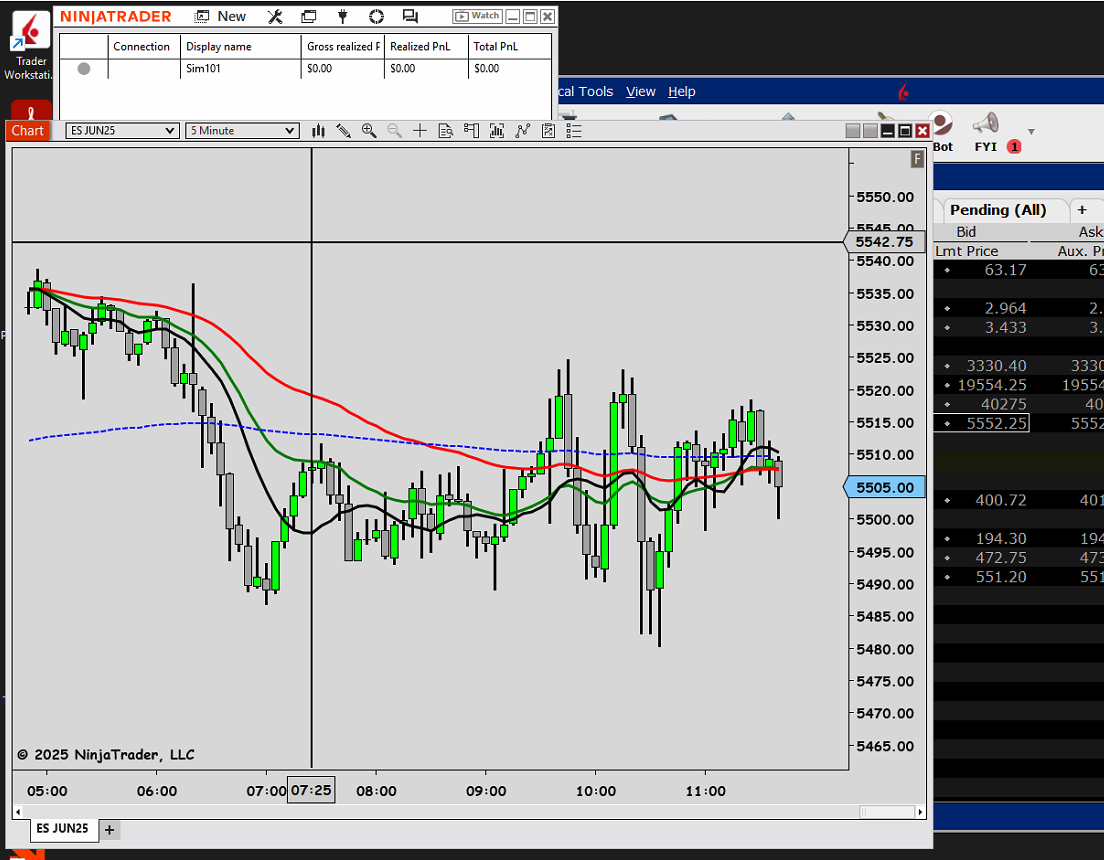Select the Pending (All) tab
This screenshot has height=860, width=1104.
pyautogui.click(x=998, y=210)
